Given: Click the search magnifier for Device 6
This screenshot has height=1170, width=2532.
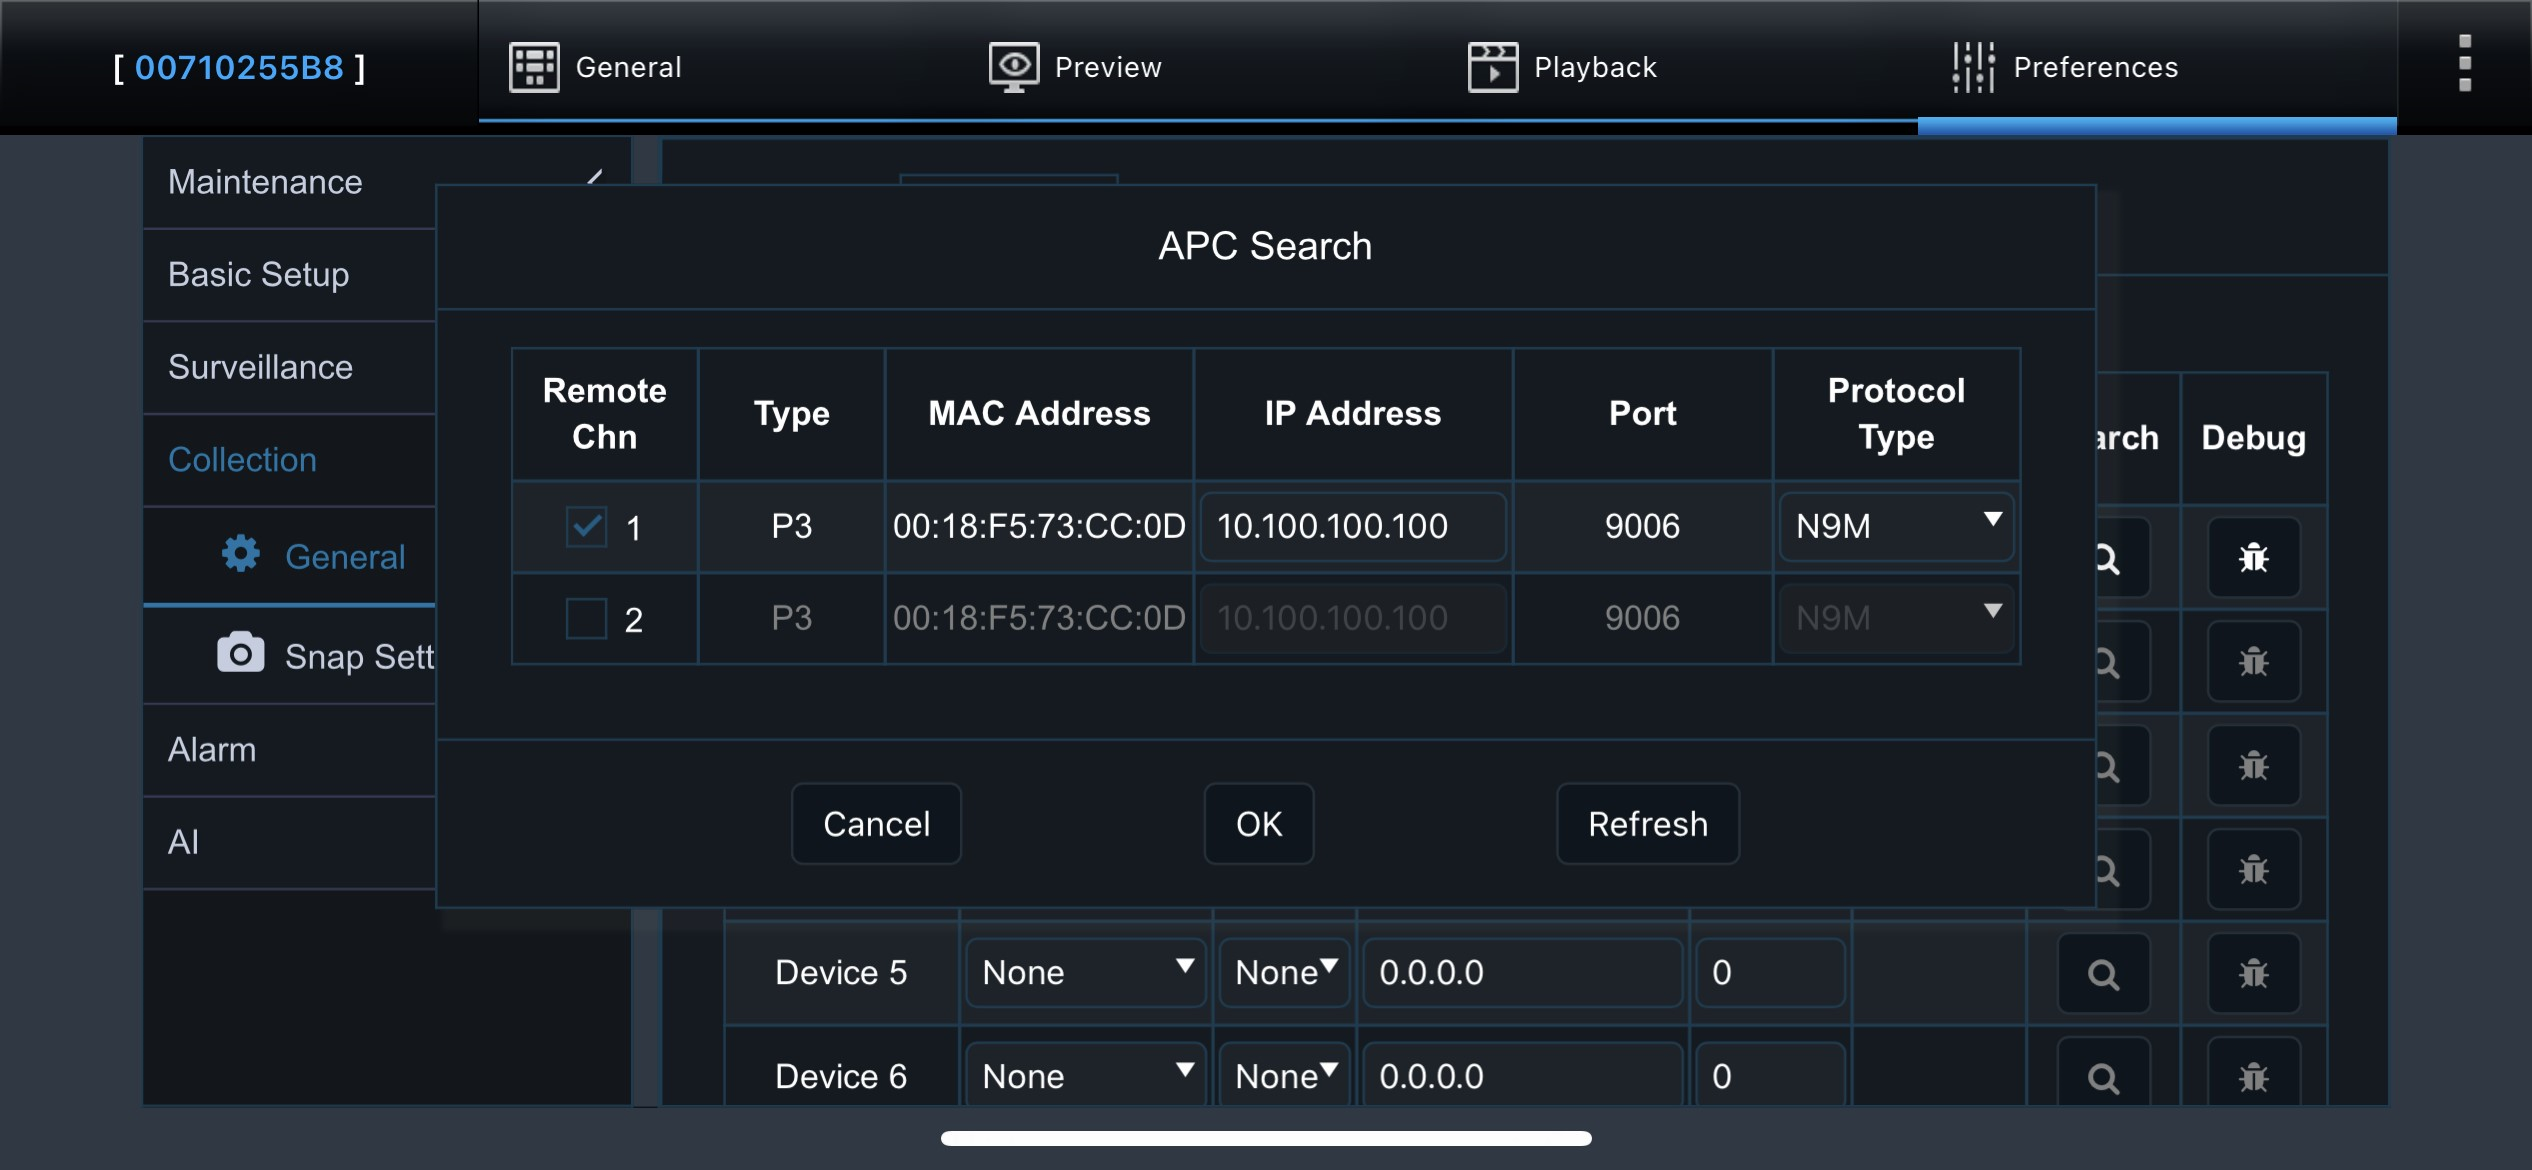Looking at the screenshot, I should click(x=2104, y=1077).
